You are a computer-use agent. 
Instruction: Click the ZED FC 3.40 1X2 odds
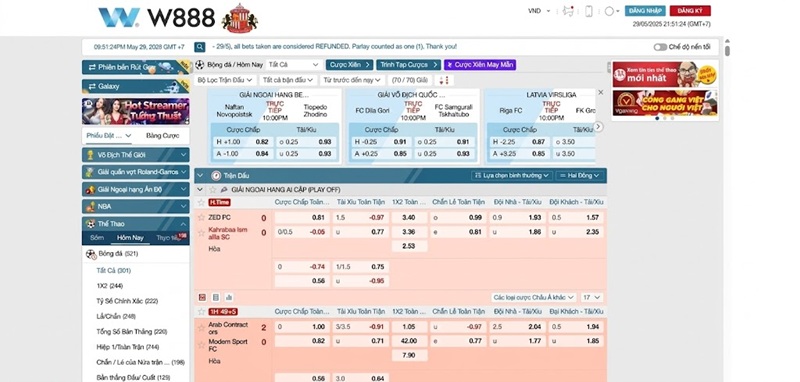tap(409, 217)
